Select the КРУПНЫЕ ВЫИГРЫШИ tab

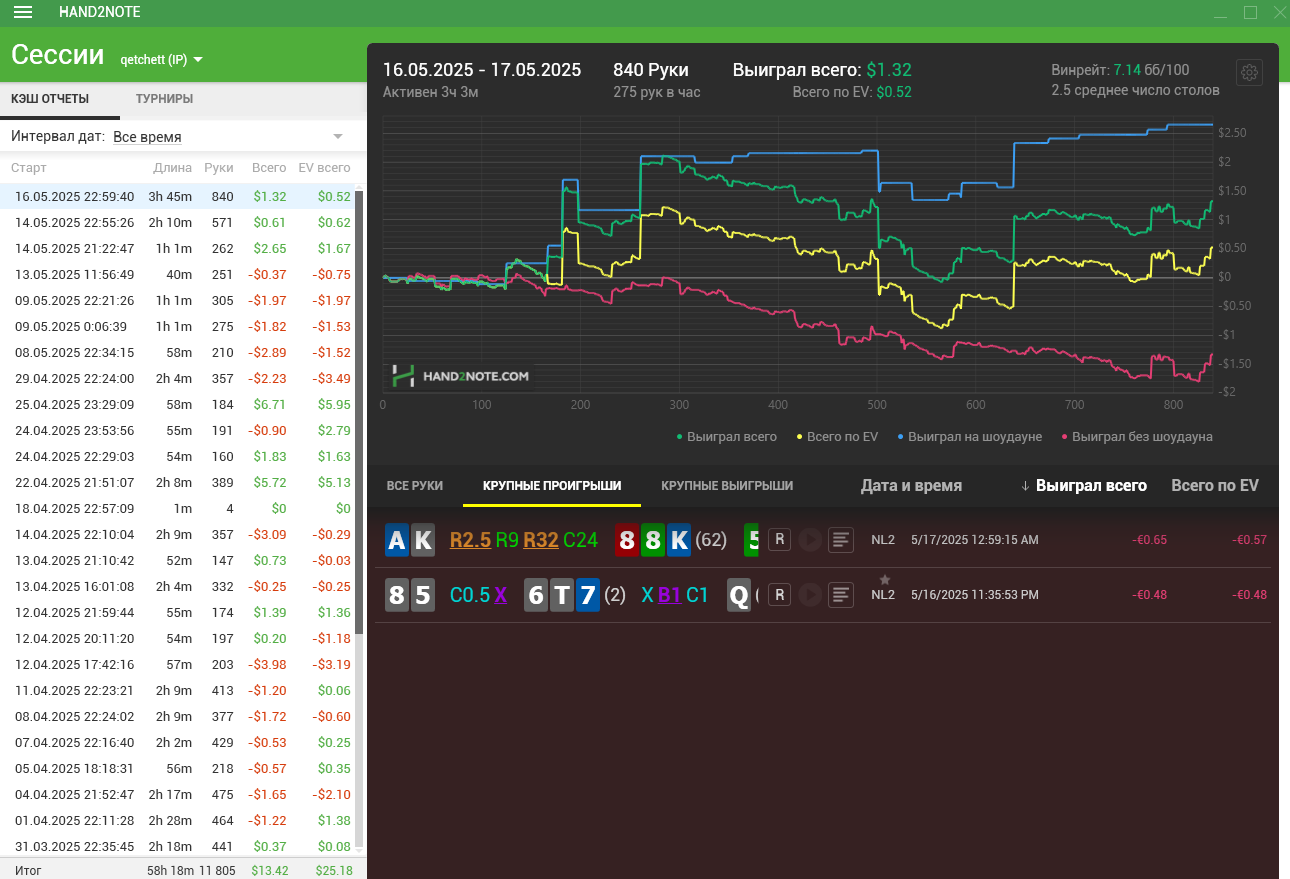(727, 486)
